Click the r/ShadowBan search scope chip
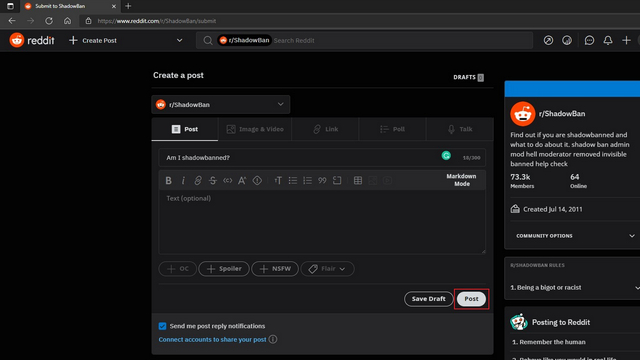Viewport: 640px width, 360px height. tap(244, 40)
